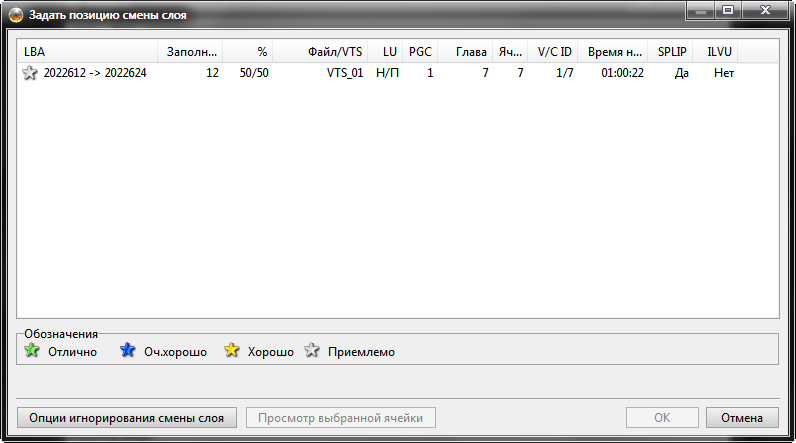Click the blue Оч.хорошо star icon
796x443 pixels.
[127, 350]
